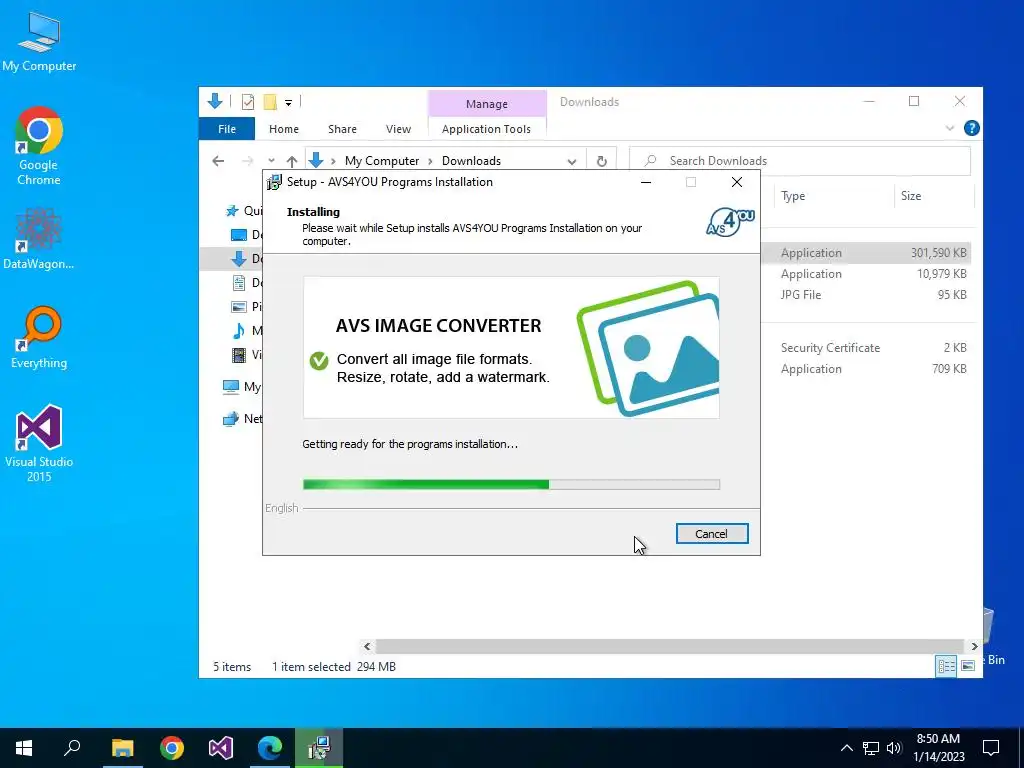Minimize the Setup installer window

[x=646, y=182]
